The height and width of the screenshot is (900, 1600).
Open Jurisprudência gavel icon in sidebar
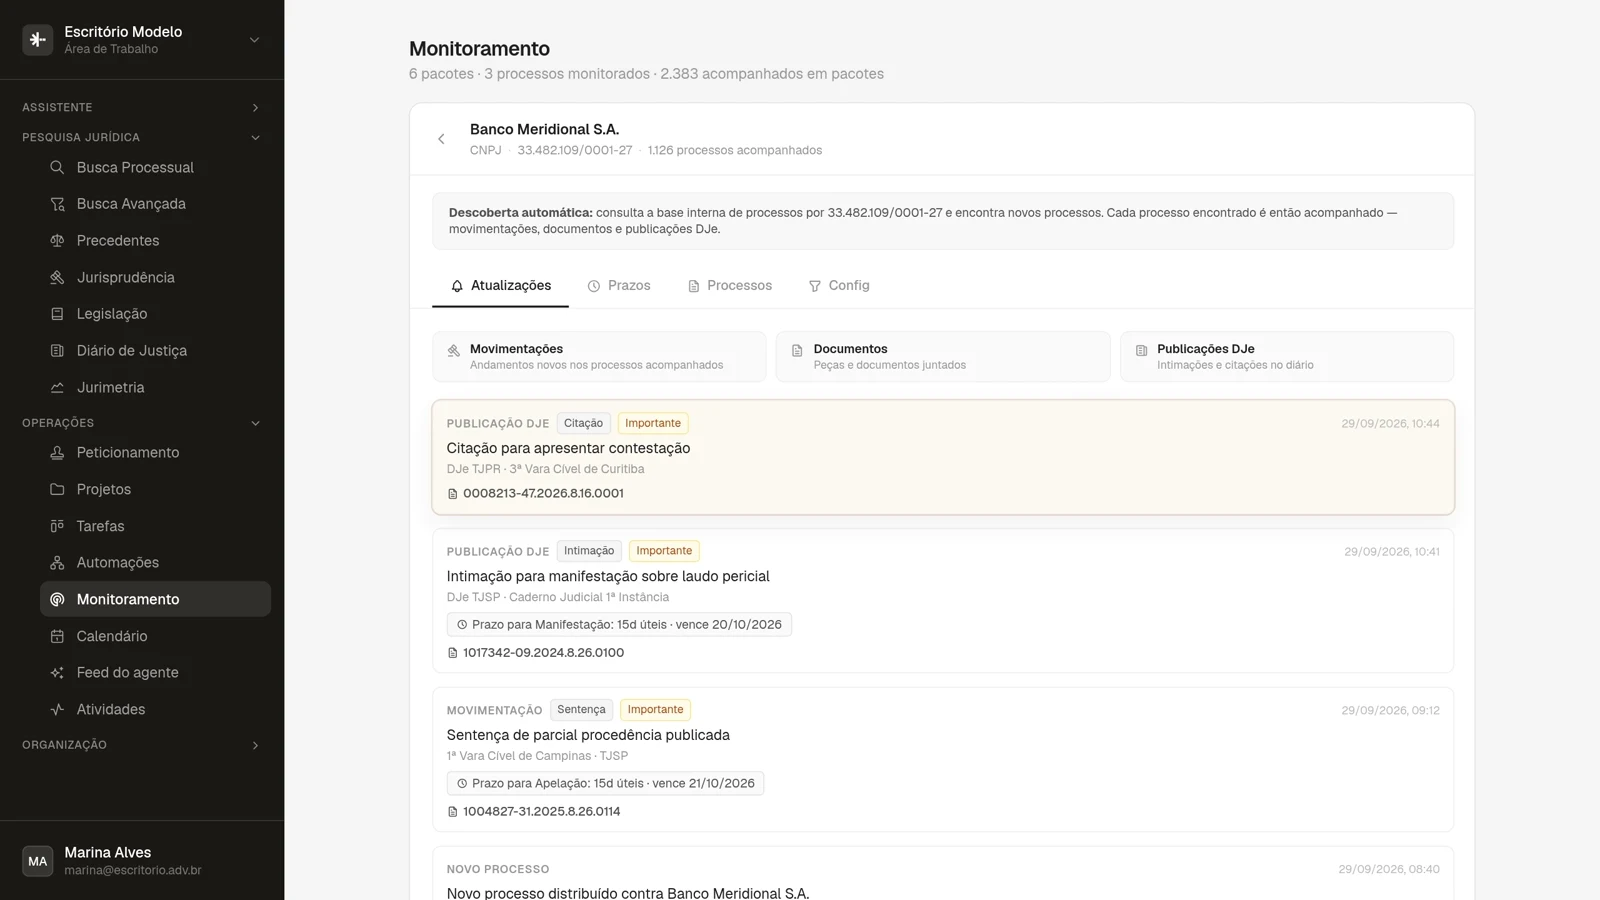coord(57,277)
